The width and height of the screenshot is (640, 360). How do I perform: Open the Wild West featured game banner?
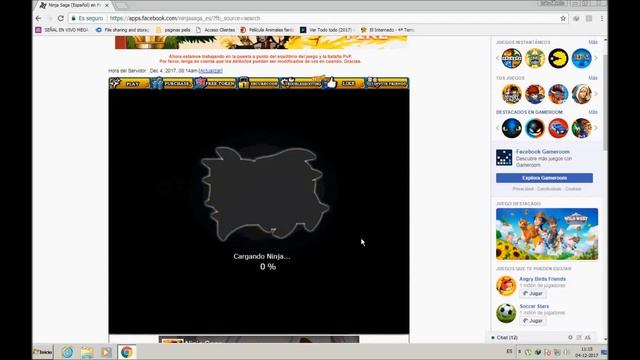point(547,234)
